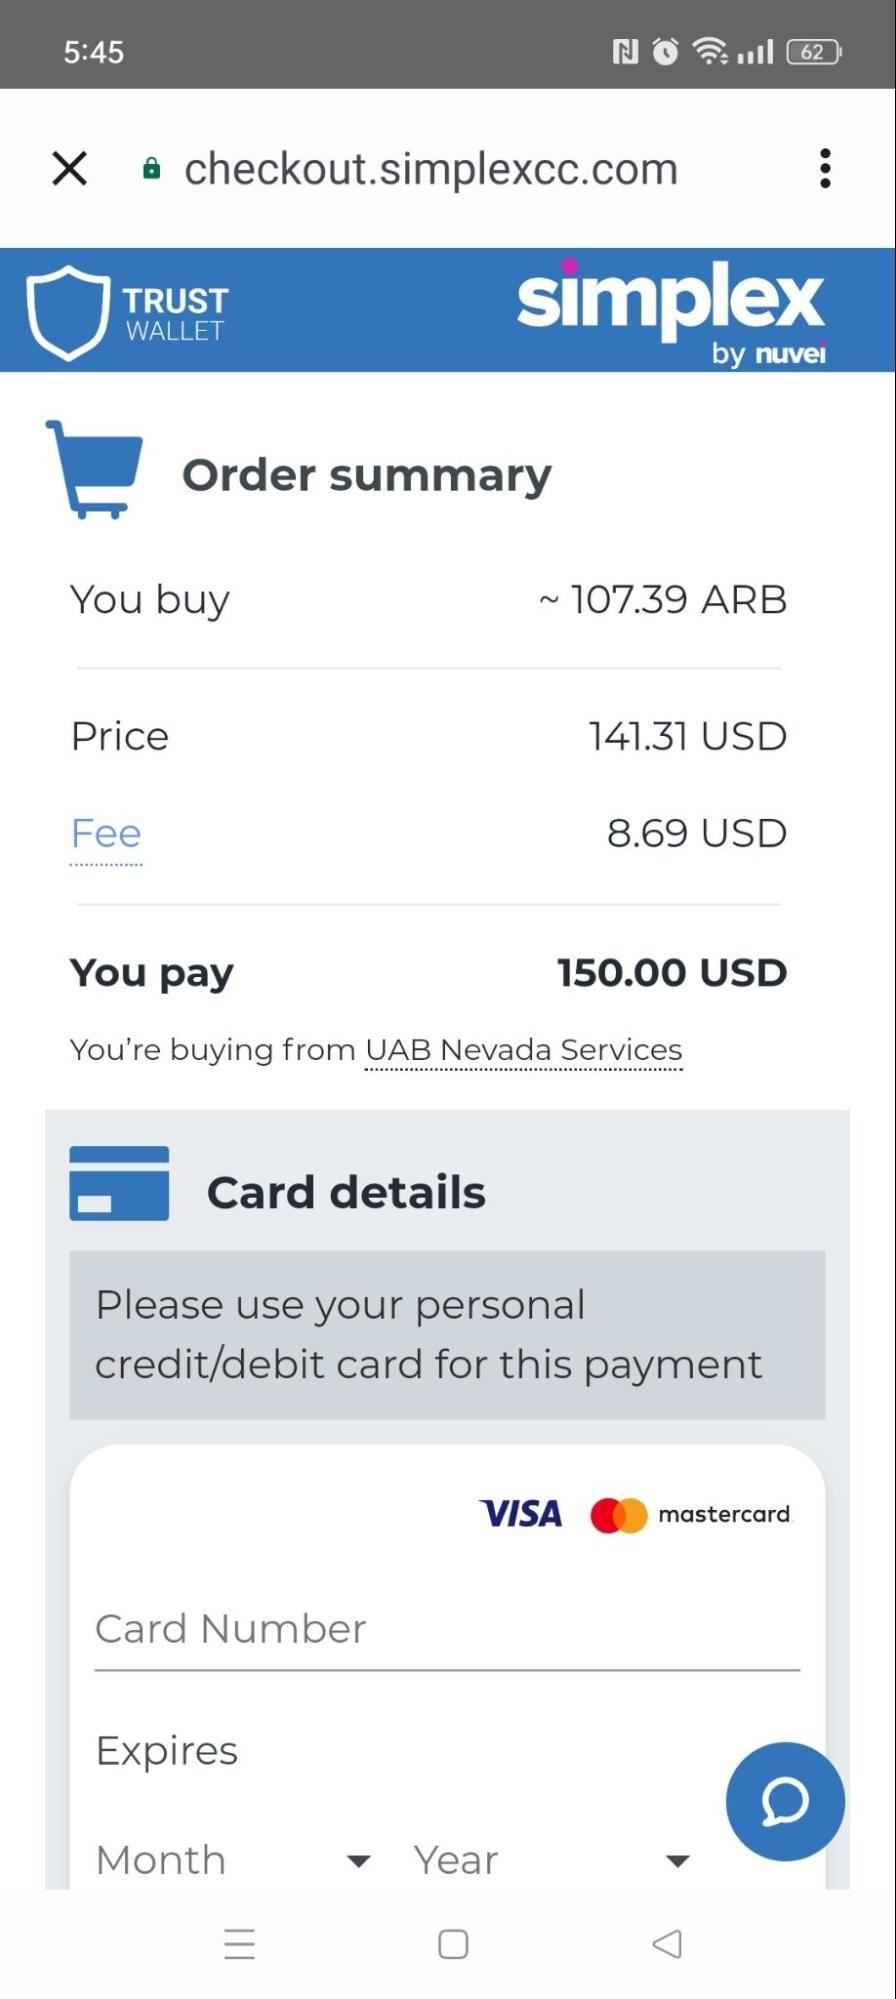Tap the Visa logo

point(521,1514)
